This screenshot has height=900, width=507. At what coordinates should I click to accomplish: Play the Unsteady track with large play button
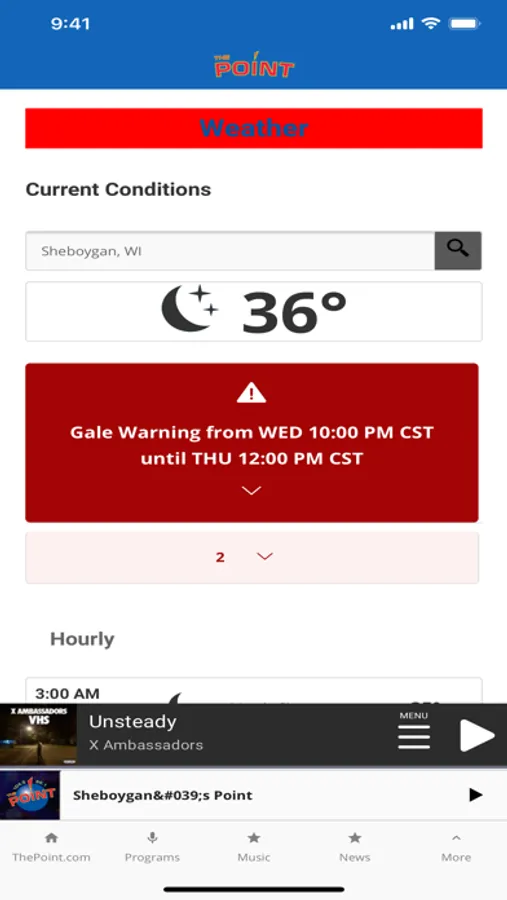pyautogui.click(x=477, y=735)
